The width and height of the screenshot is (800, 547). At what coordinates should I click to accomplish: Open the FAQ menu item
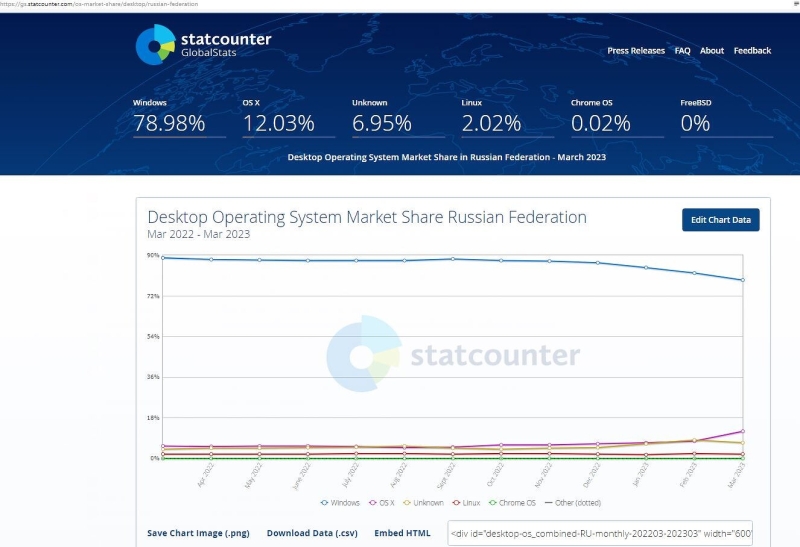pos(682,51)
